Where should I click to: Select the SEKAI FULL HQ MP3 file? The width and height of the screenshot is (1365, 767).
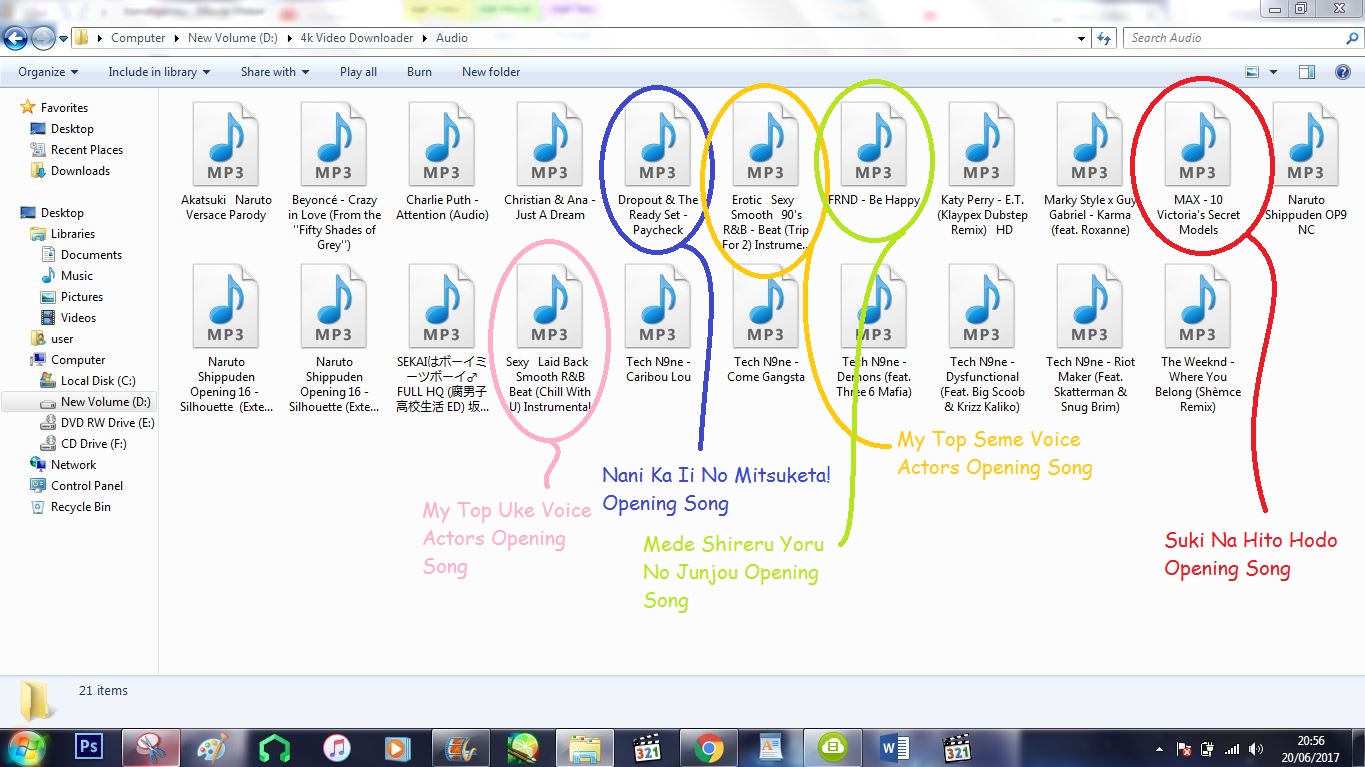[442, 338]
